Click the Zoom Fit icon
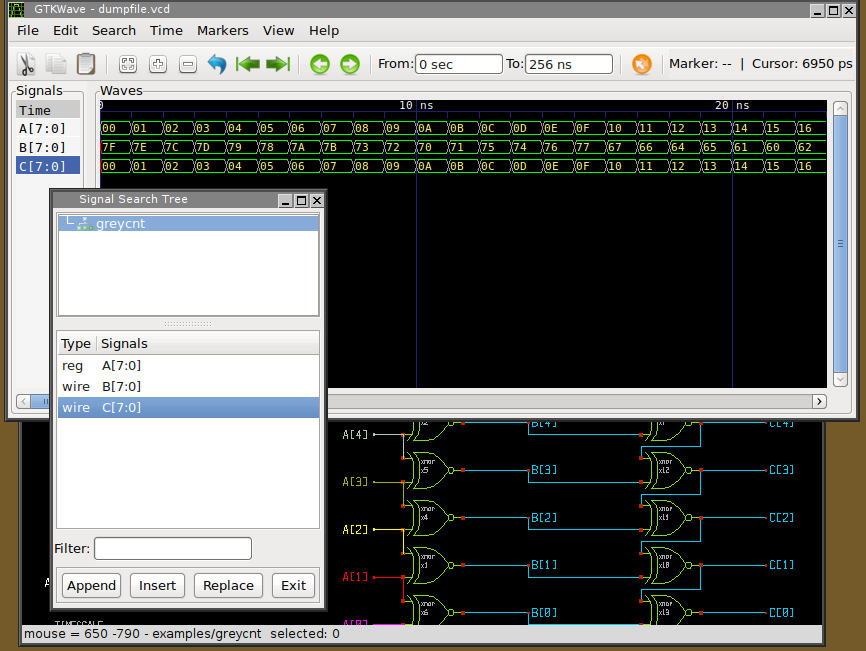Image resolution: width=866 pixels, height=651 pixels. [x=127, y=64]
